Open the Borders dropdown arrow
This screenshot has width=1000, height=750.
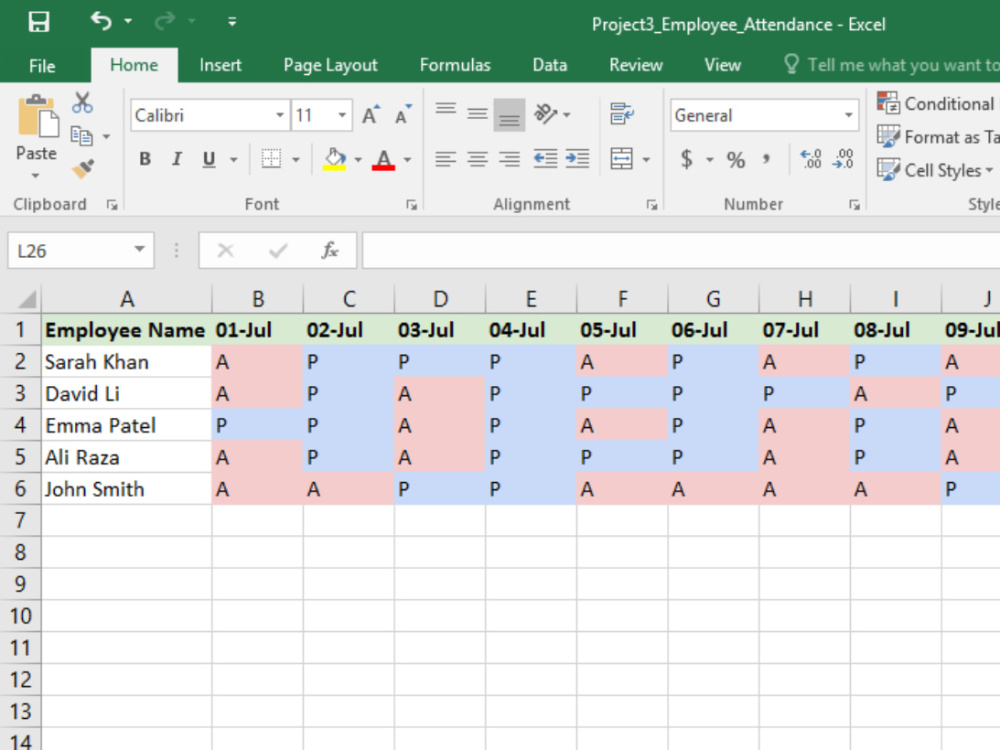296,159
